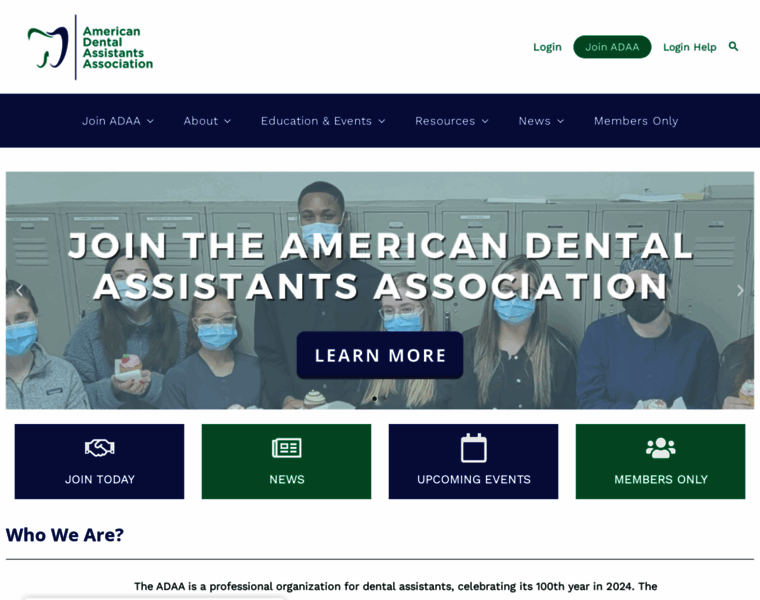Click the group icon on Members Only tile
Viewport: 760px width, 600px height.
[661, 448]
